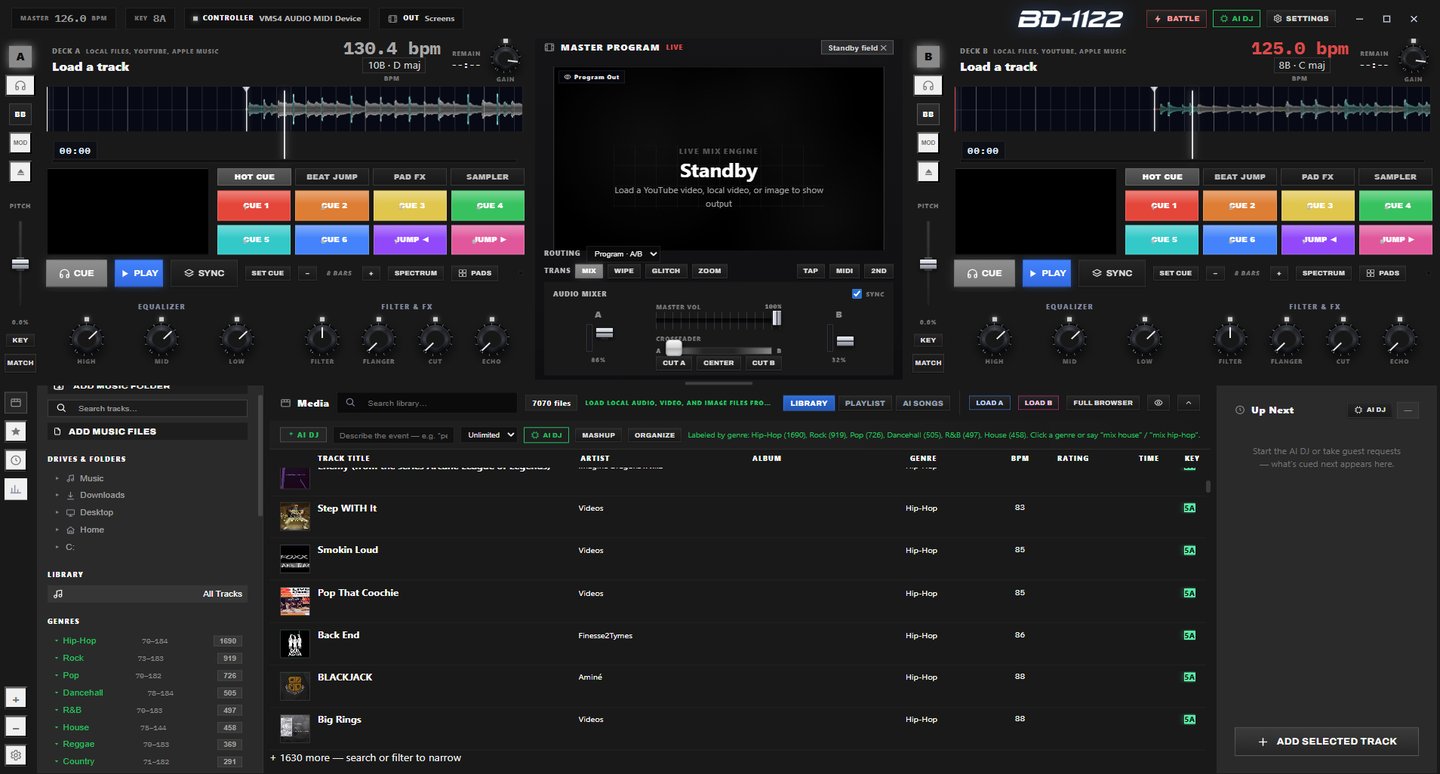The height and width of the screenshot is (774, 1440).
Task: Toggle headphone monitoring on Deck A
Action: [x=21, y=86]
